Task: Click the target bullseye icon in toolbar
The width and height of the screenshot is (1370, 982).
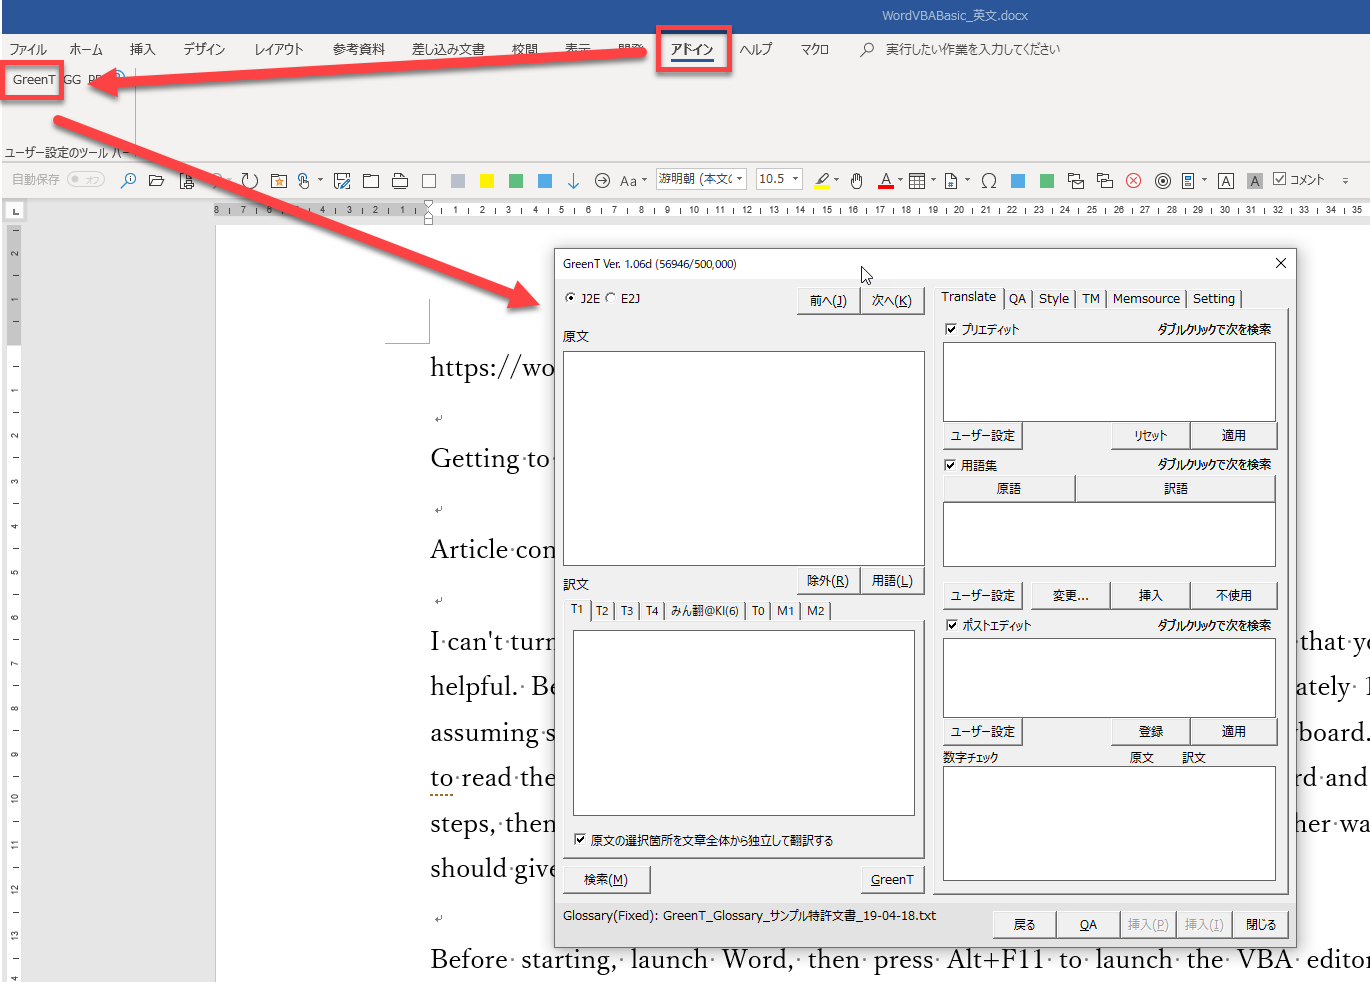Action: pyautogui.click(x=1162, y=181)
